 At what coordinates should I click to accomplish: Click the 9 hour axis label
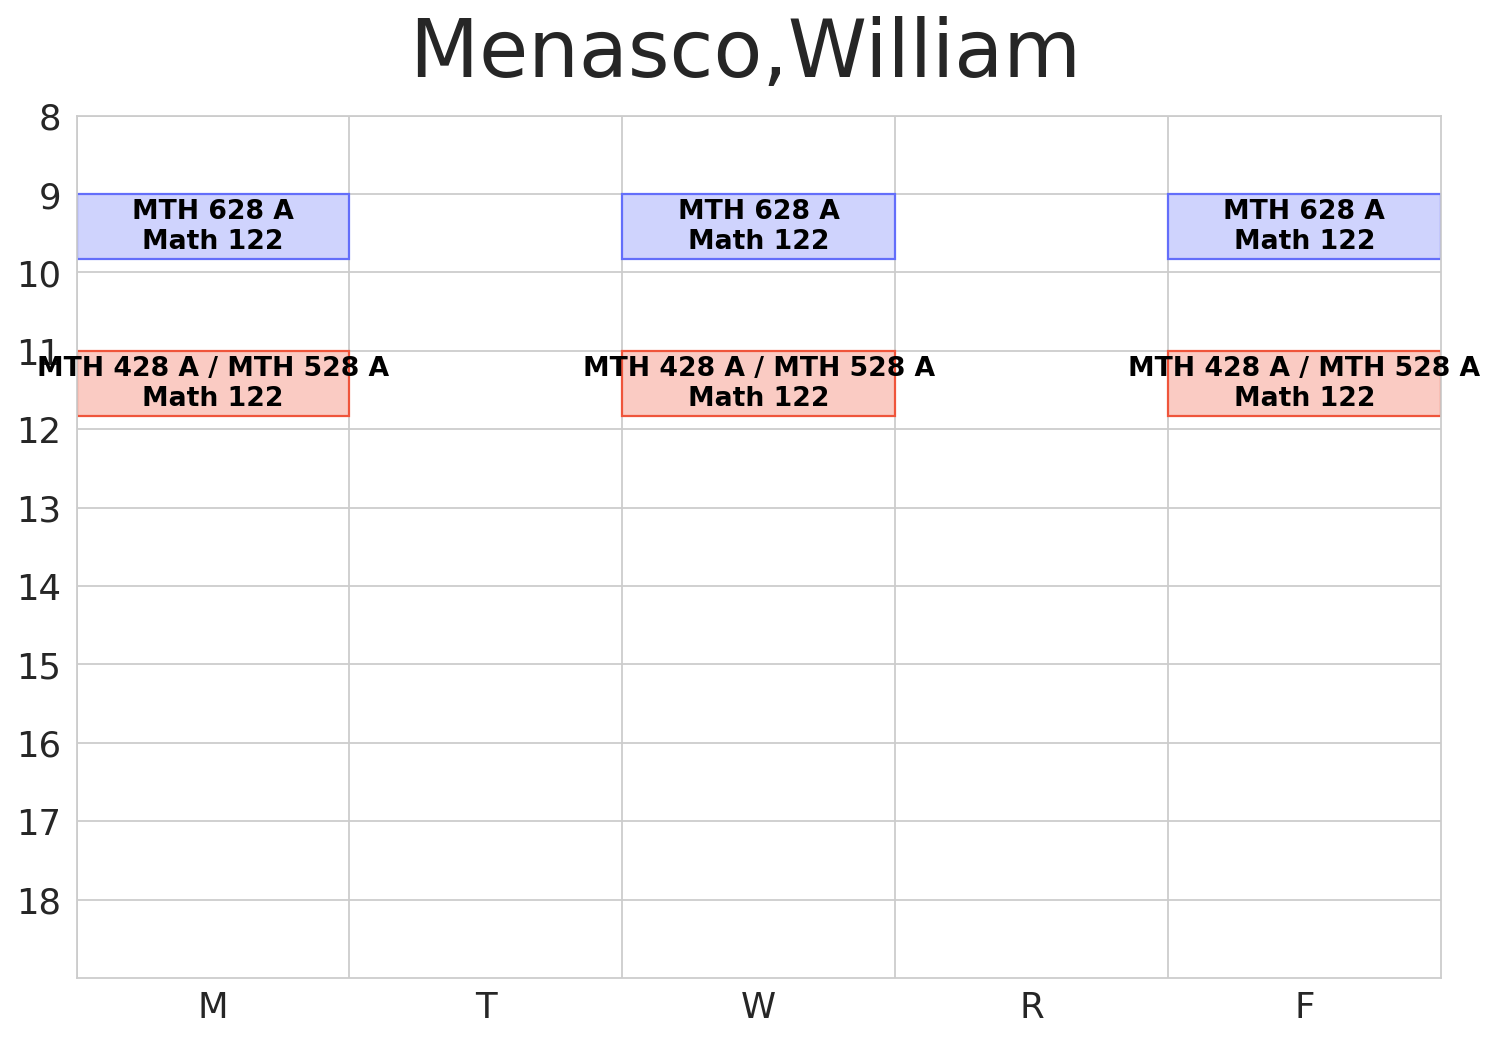click(50, 197)
